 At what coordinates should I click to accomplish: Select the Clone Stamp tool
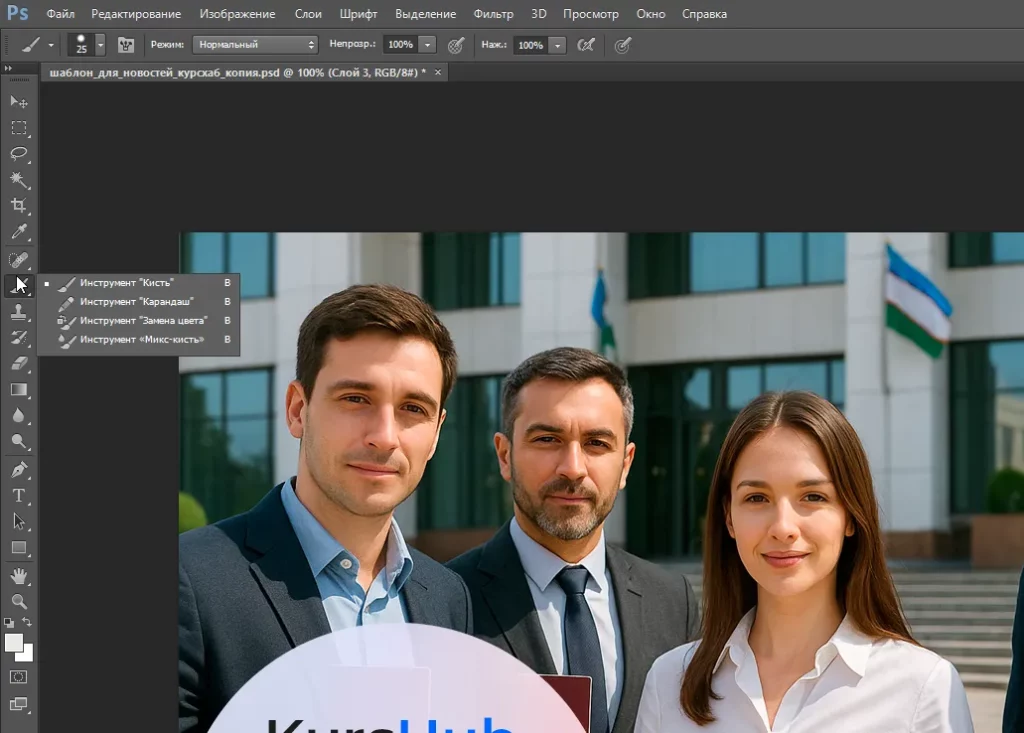coord(18,312)
